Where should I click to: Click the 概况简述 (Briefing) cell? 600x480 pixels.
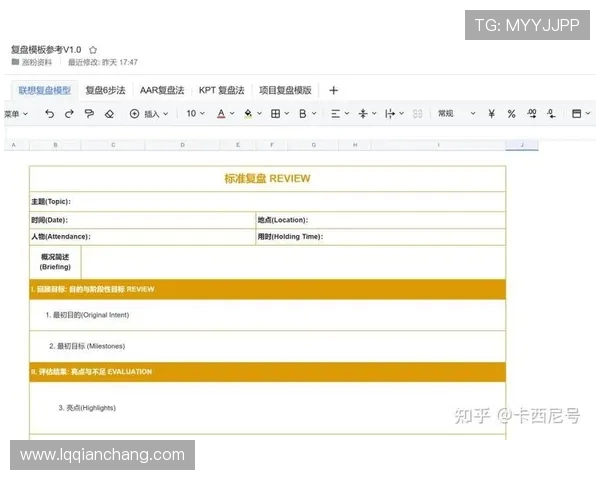pos(55,262)
